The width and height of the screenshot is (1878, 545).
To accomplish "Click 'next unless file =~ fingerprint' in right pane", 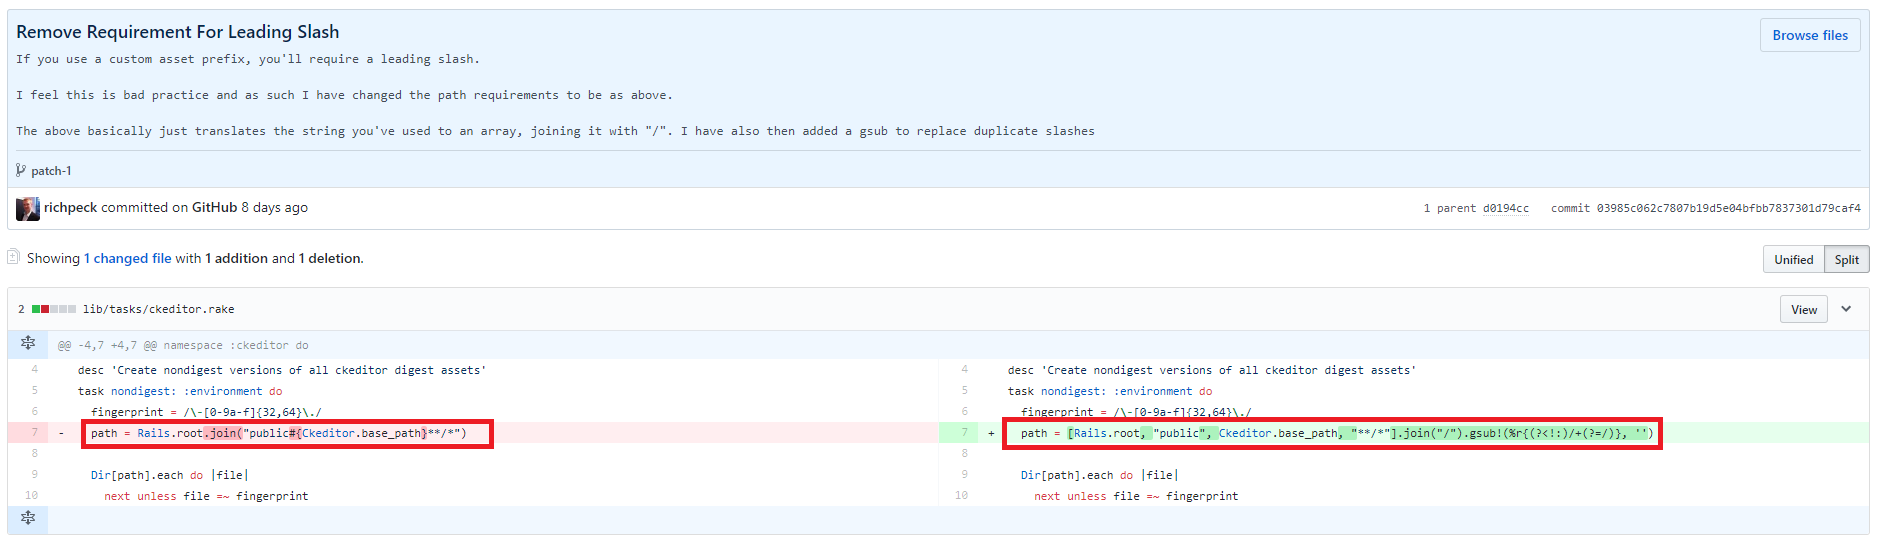I will point(1136,496).
